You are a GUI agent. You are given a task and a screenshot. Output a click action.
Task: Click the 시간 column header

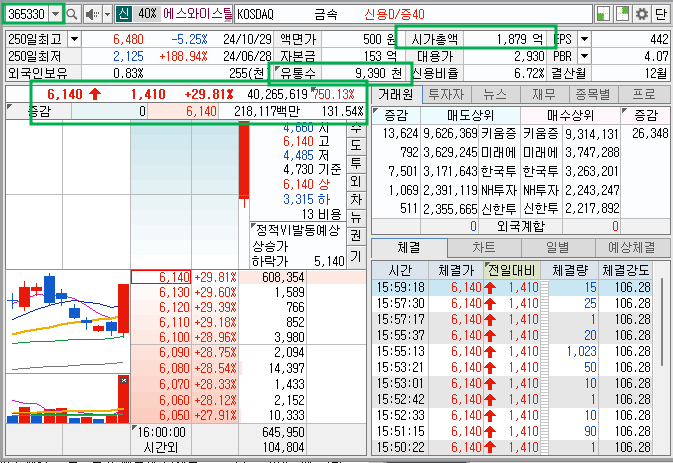coord(400,270)
